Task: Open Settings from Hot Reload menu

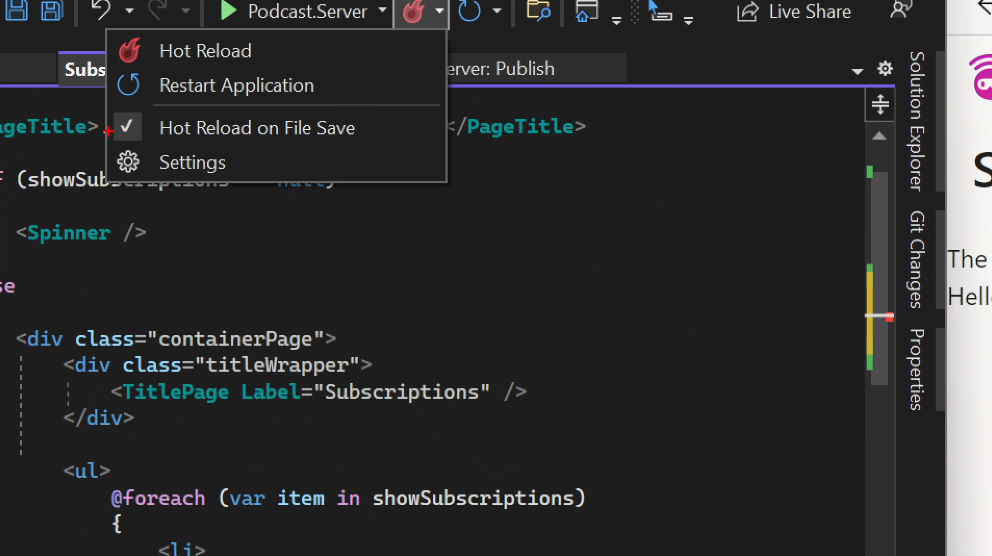Action: 192,162
